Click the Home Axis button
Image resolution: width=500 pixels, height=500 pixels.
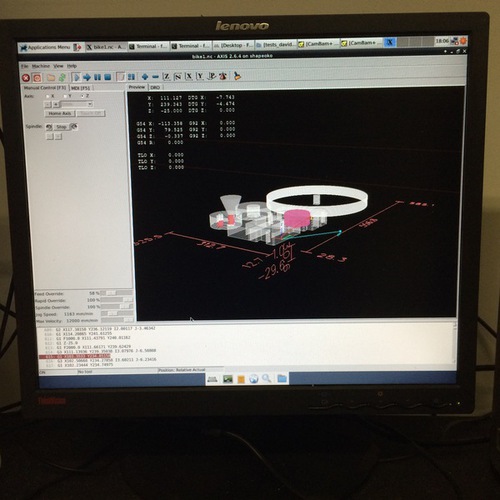pyautogui.click(x=60, y=113)
